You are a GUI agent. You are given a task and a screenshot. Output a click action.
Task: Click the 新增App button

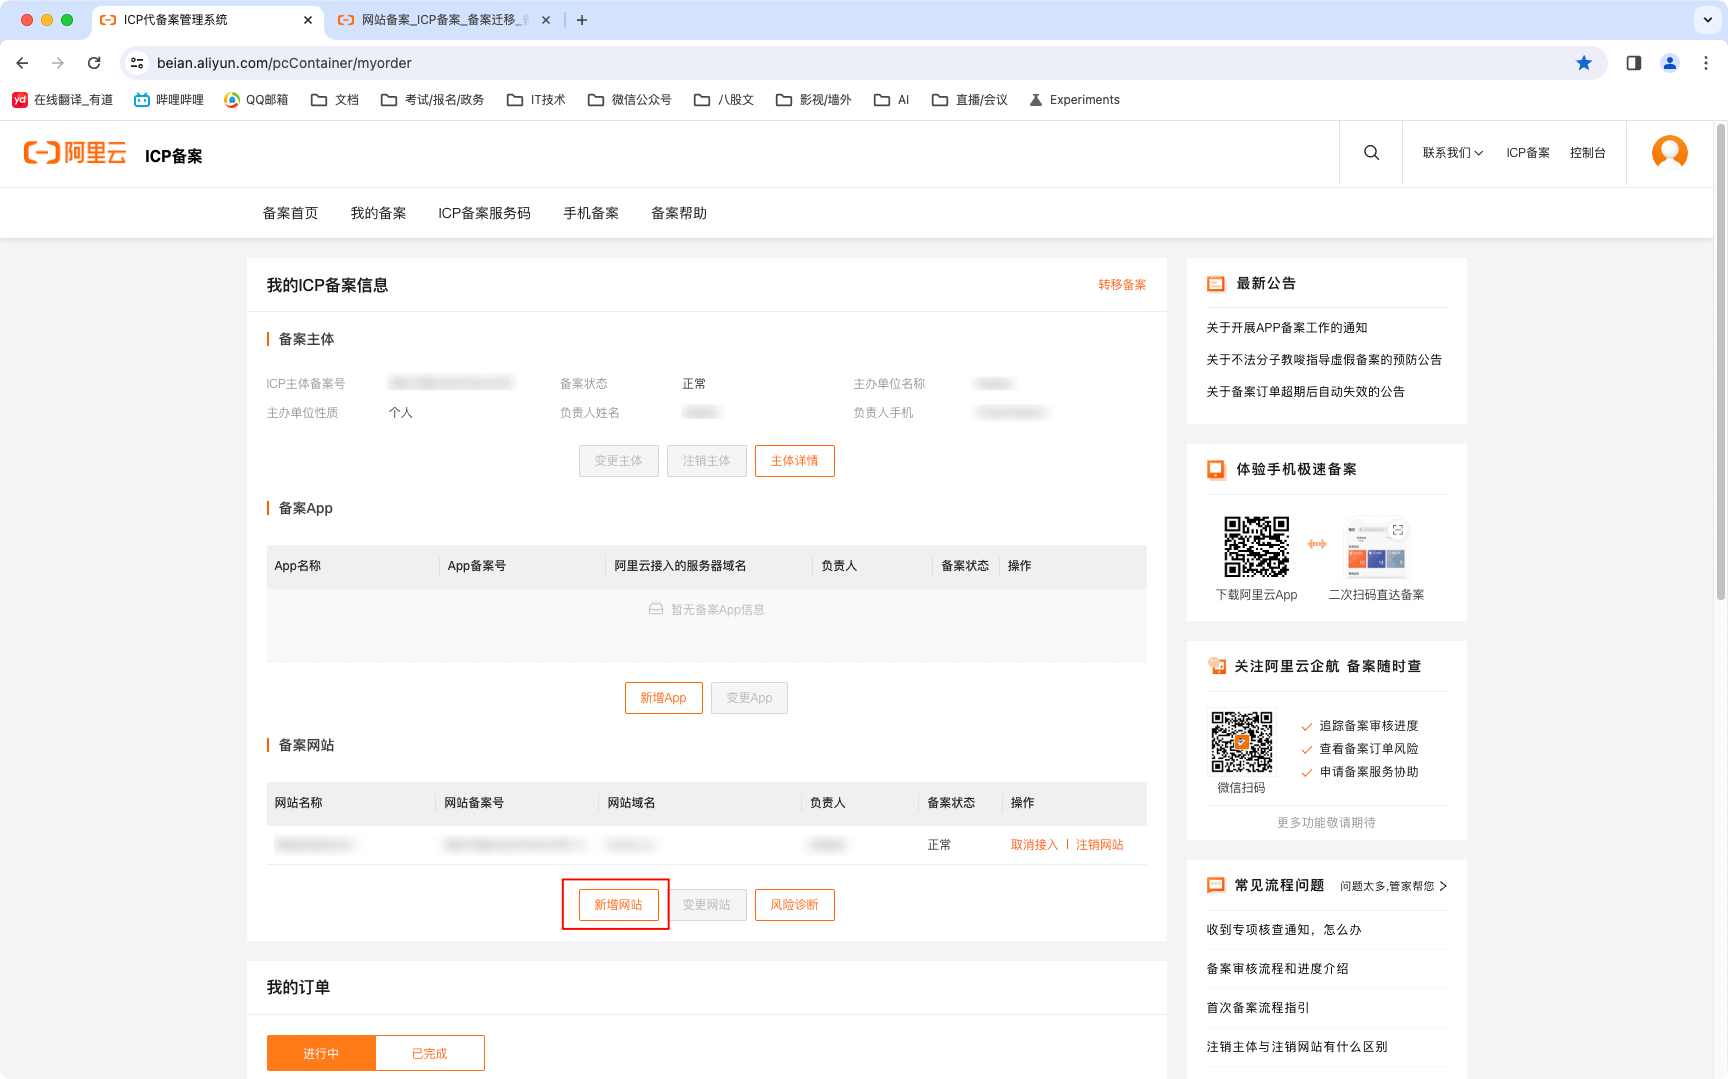[663, 698]
